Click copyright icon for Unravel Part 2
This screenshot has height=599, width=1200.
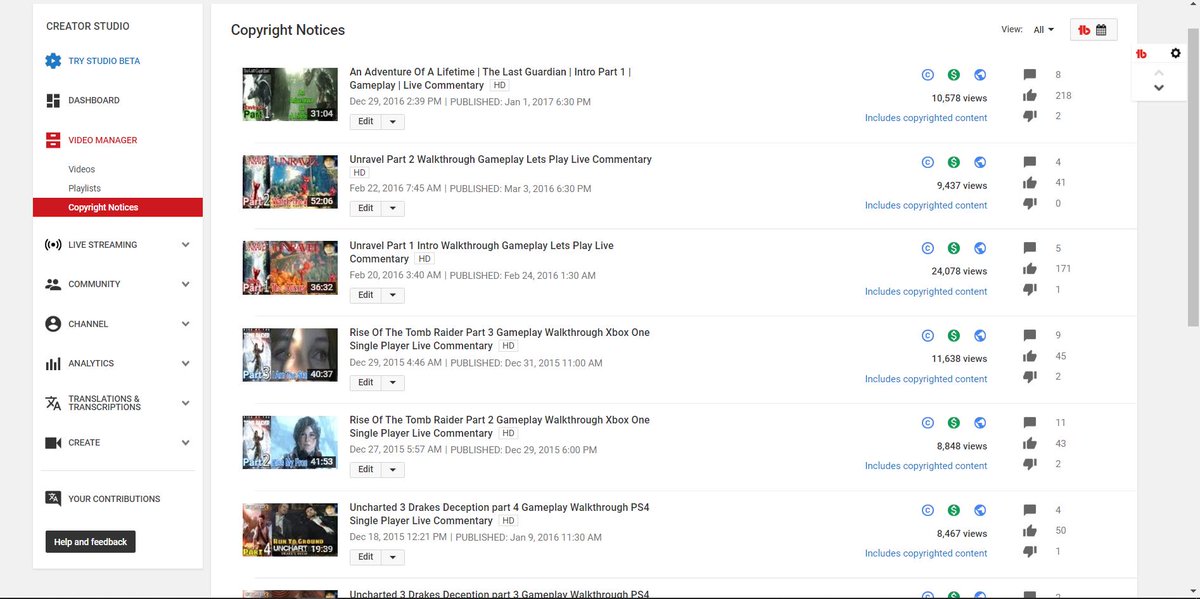coord(928,162)
